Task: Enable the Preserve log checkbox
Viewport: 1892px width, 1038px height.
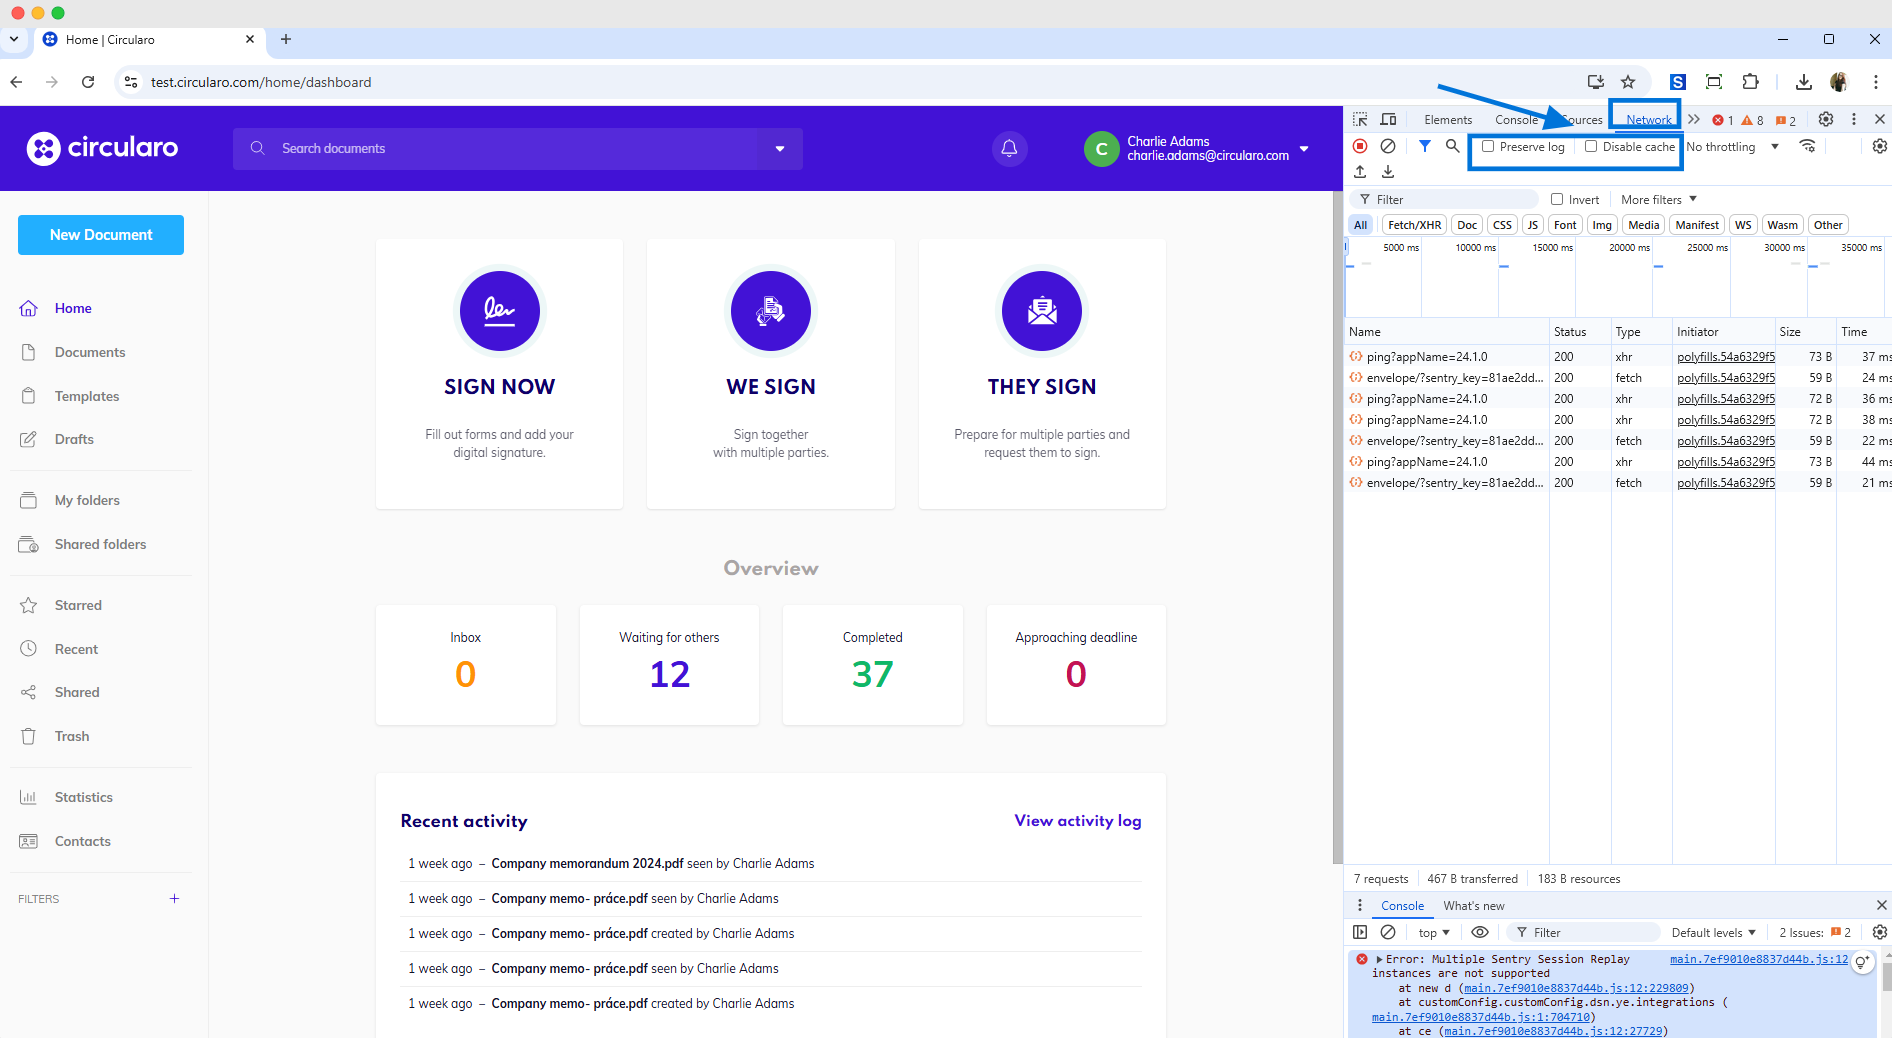Action: (1489, 146)
